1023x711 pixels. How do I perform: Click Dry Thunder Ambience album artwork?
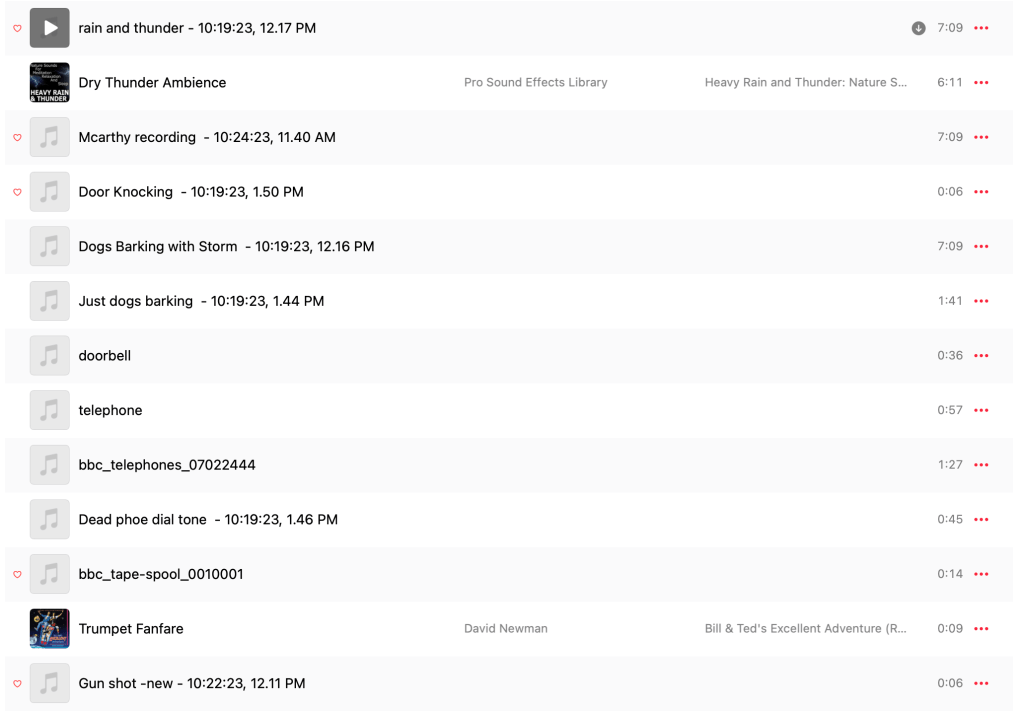(x=49, y=83)
